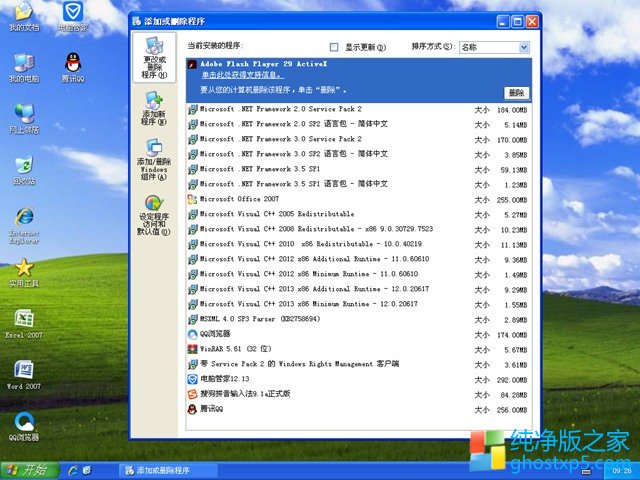Open the 排序方式 sort dropdown
This screenshot has width=640, height=480.
point(524,48)
